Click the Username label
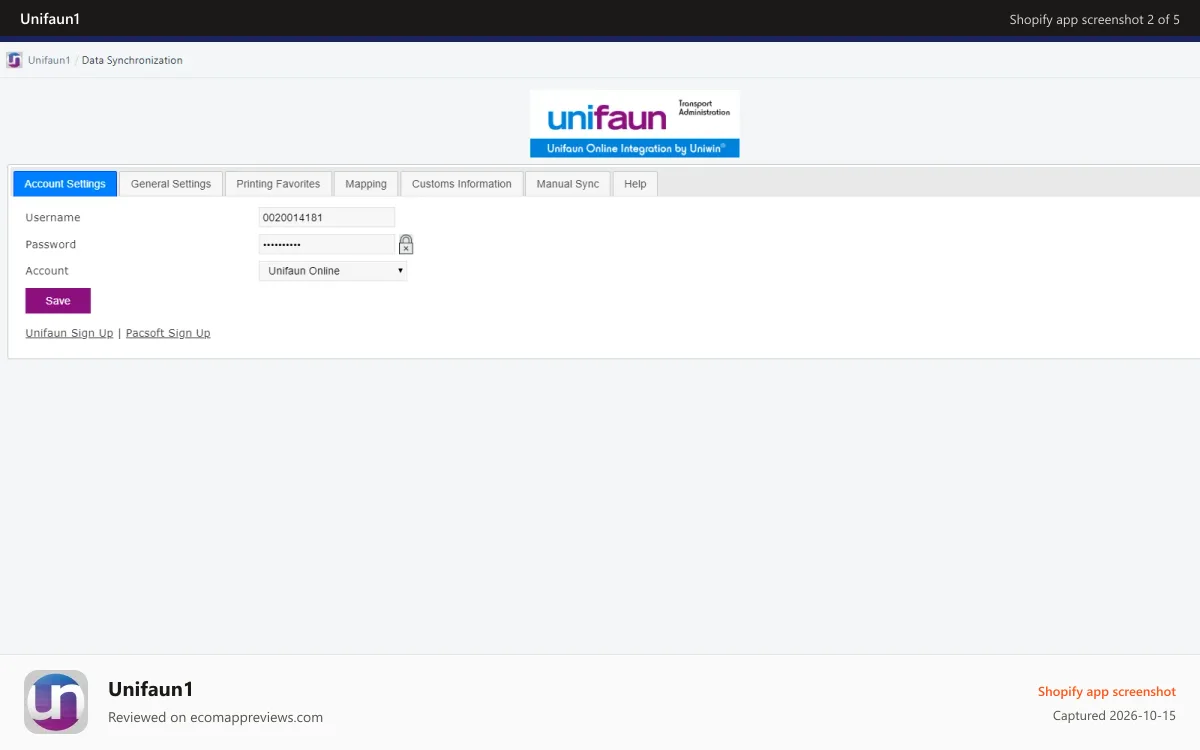 coord(53,217)
